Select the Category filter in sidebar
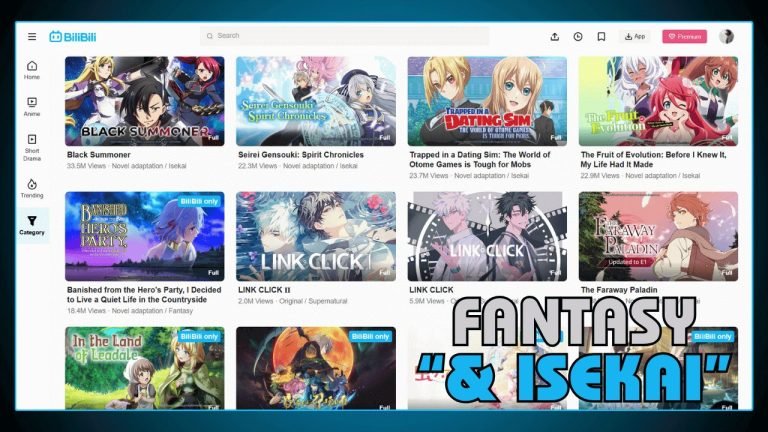The width and height of the screenshot is (768, 432). click(x=32, y=225)
